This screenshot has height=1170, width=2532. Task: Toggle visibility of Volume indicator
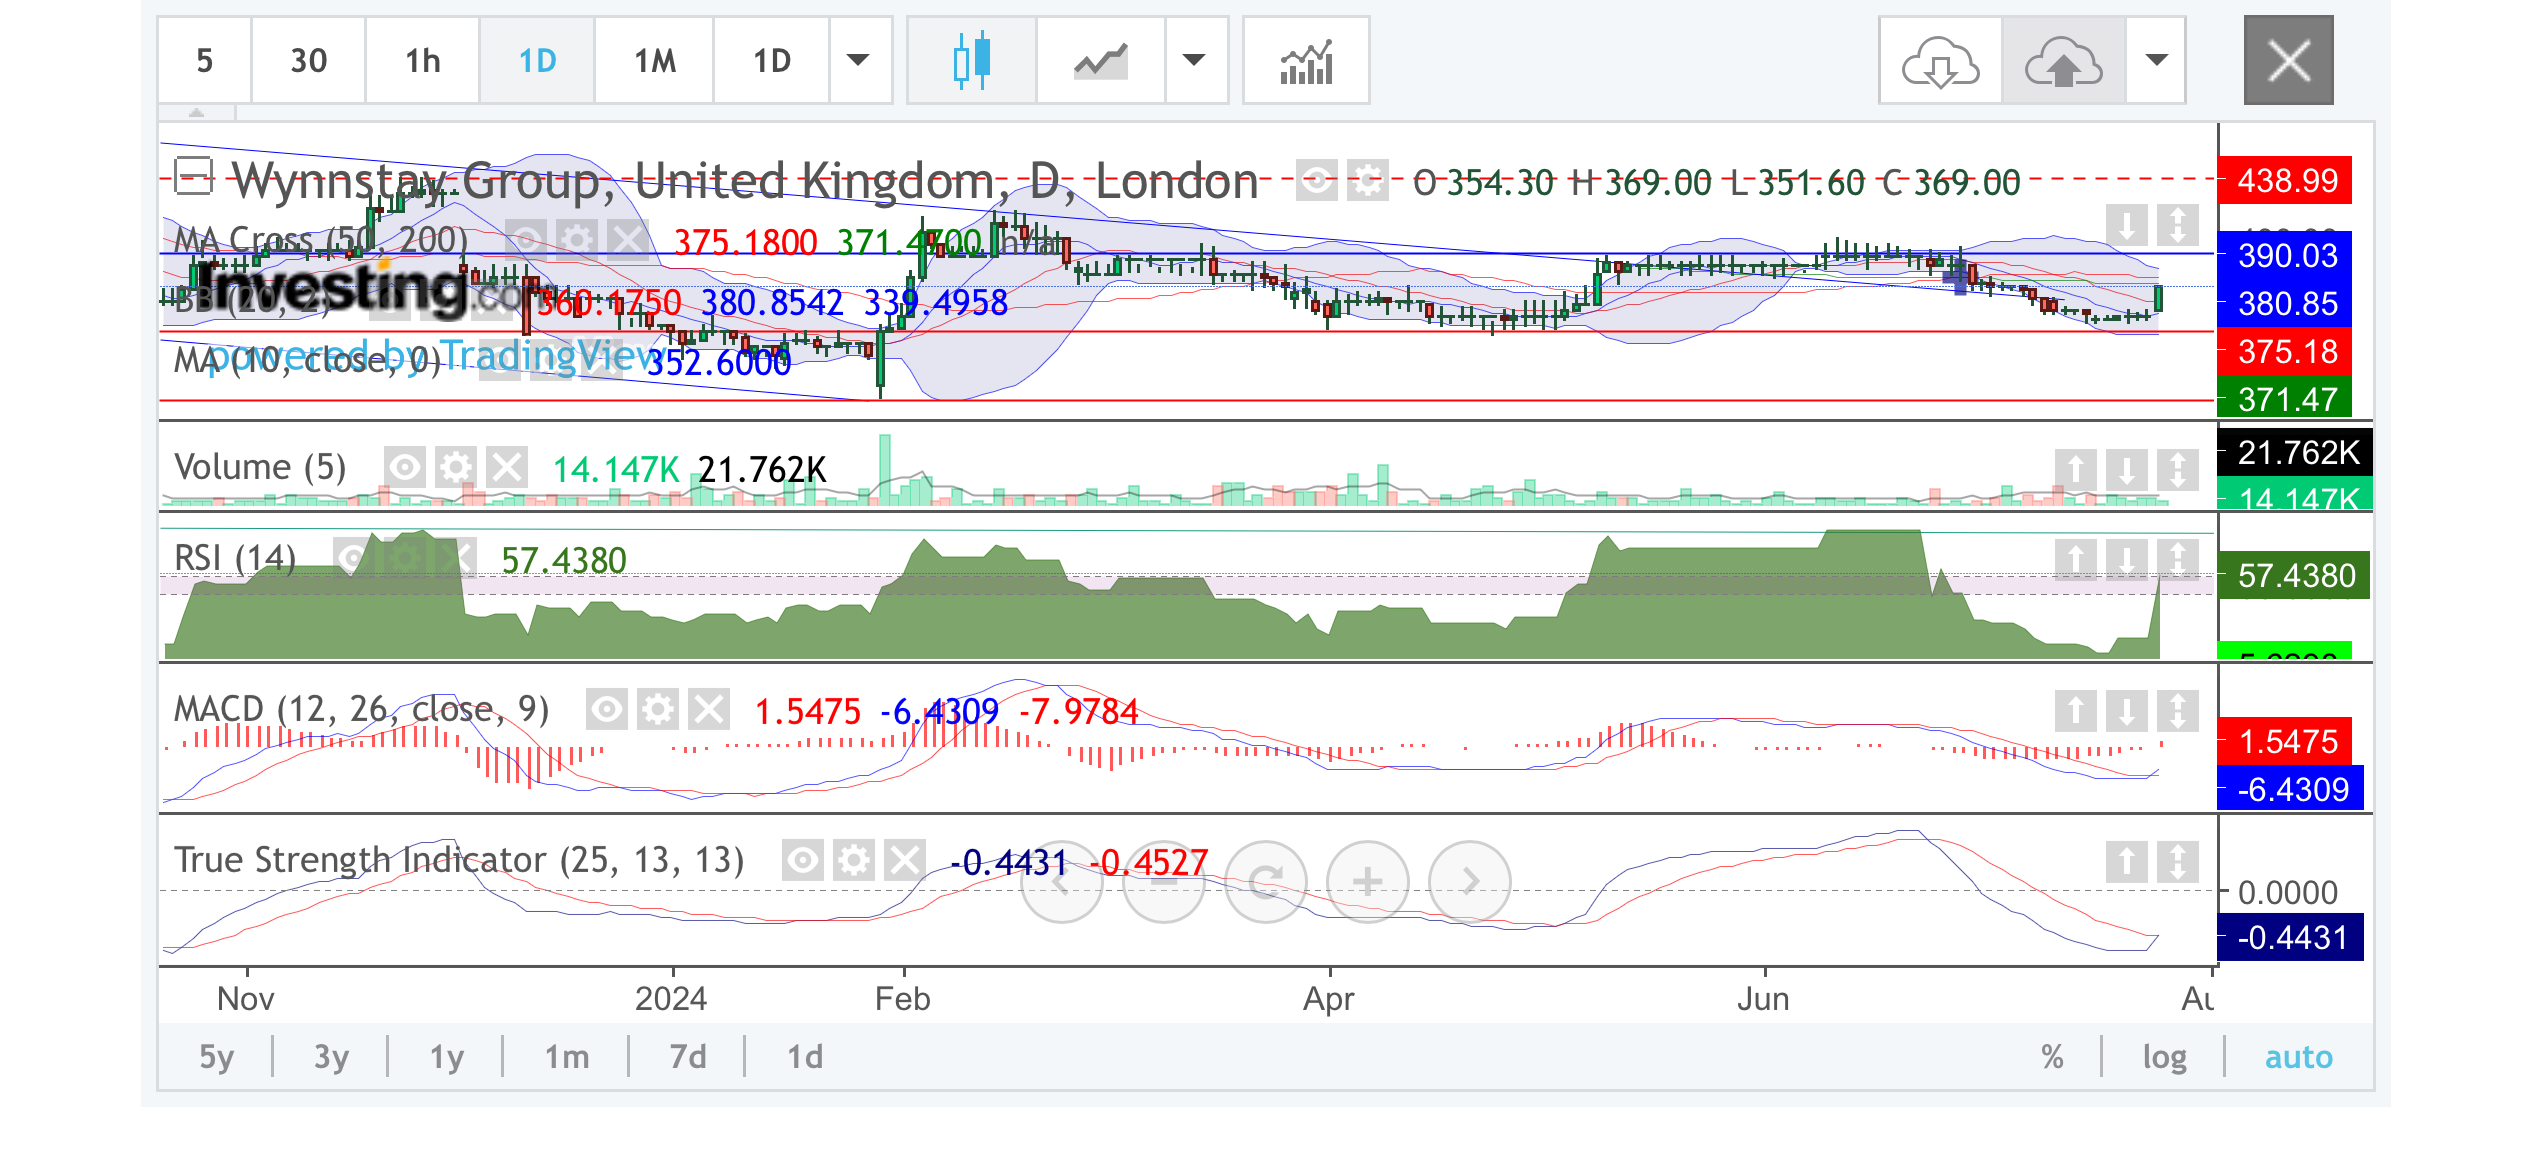click(x=405, y=467)
